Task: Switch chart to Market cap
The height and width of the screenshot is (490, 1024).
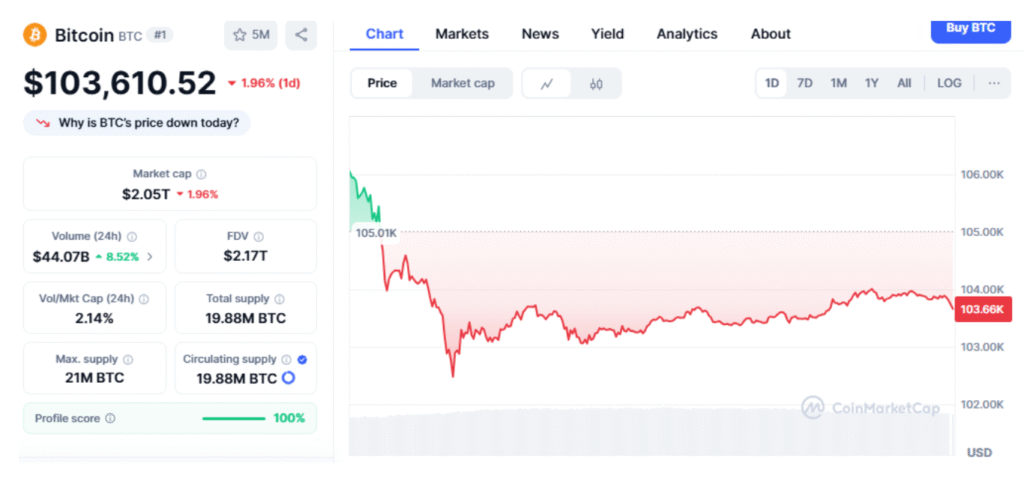Action: tap(462, 83)
